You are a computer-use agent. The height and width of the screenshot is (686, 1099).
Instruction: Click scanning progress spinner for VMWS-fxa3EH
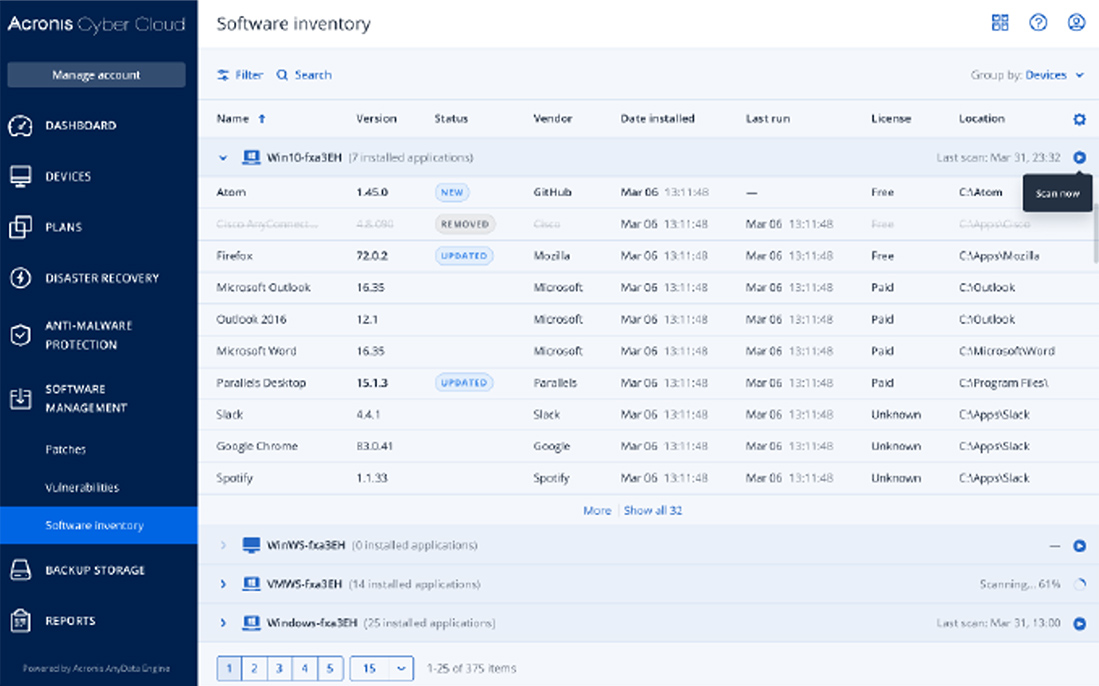coord(1079,584)
